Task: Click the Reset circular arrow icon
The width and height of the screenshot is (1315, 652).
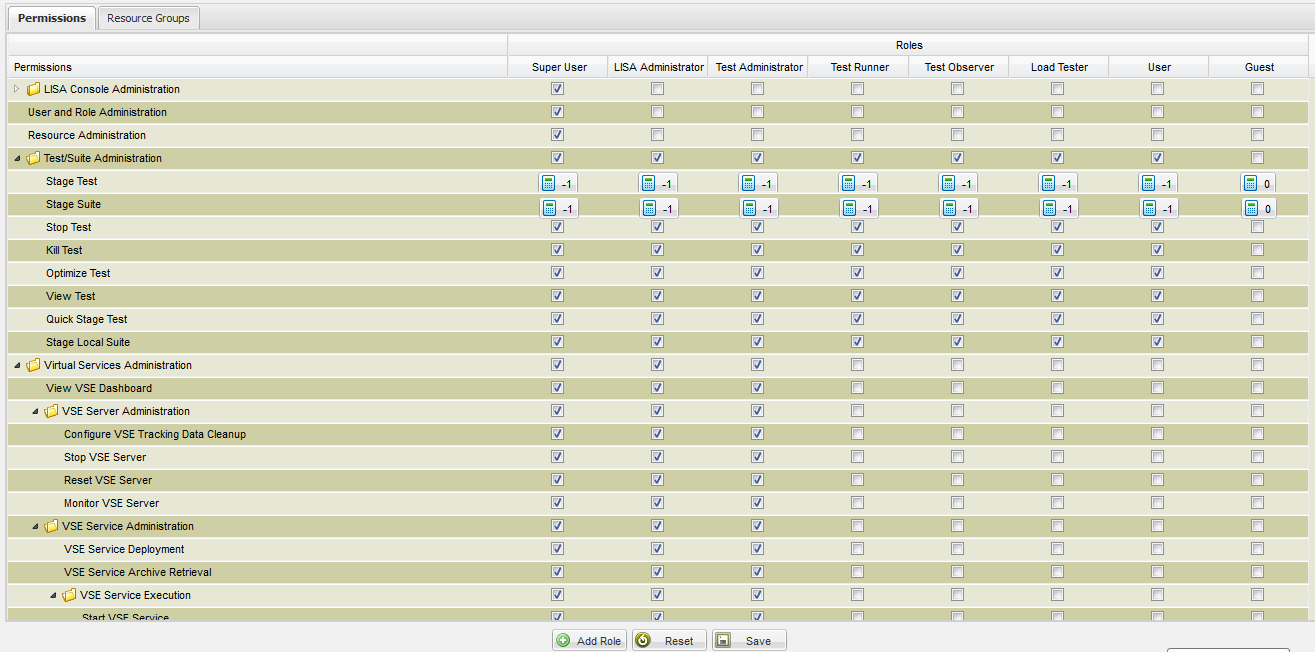Action: (x=643, y=641)
